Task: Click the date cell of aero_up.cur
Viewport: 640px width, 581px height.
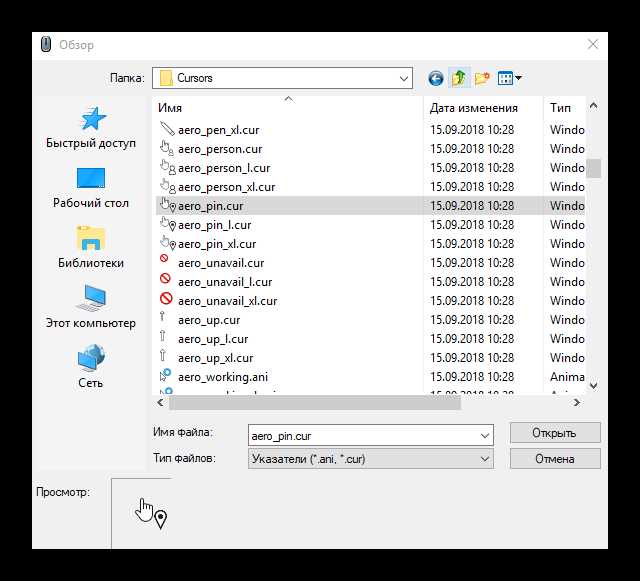Action: click(x=472, y=320)
